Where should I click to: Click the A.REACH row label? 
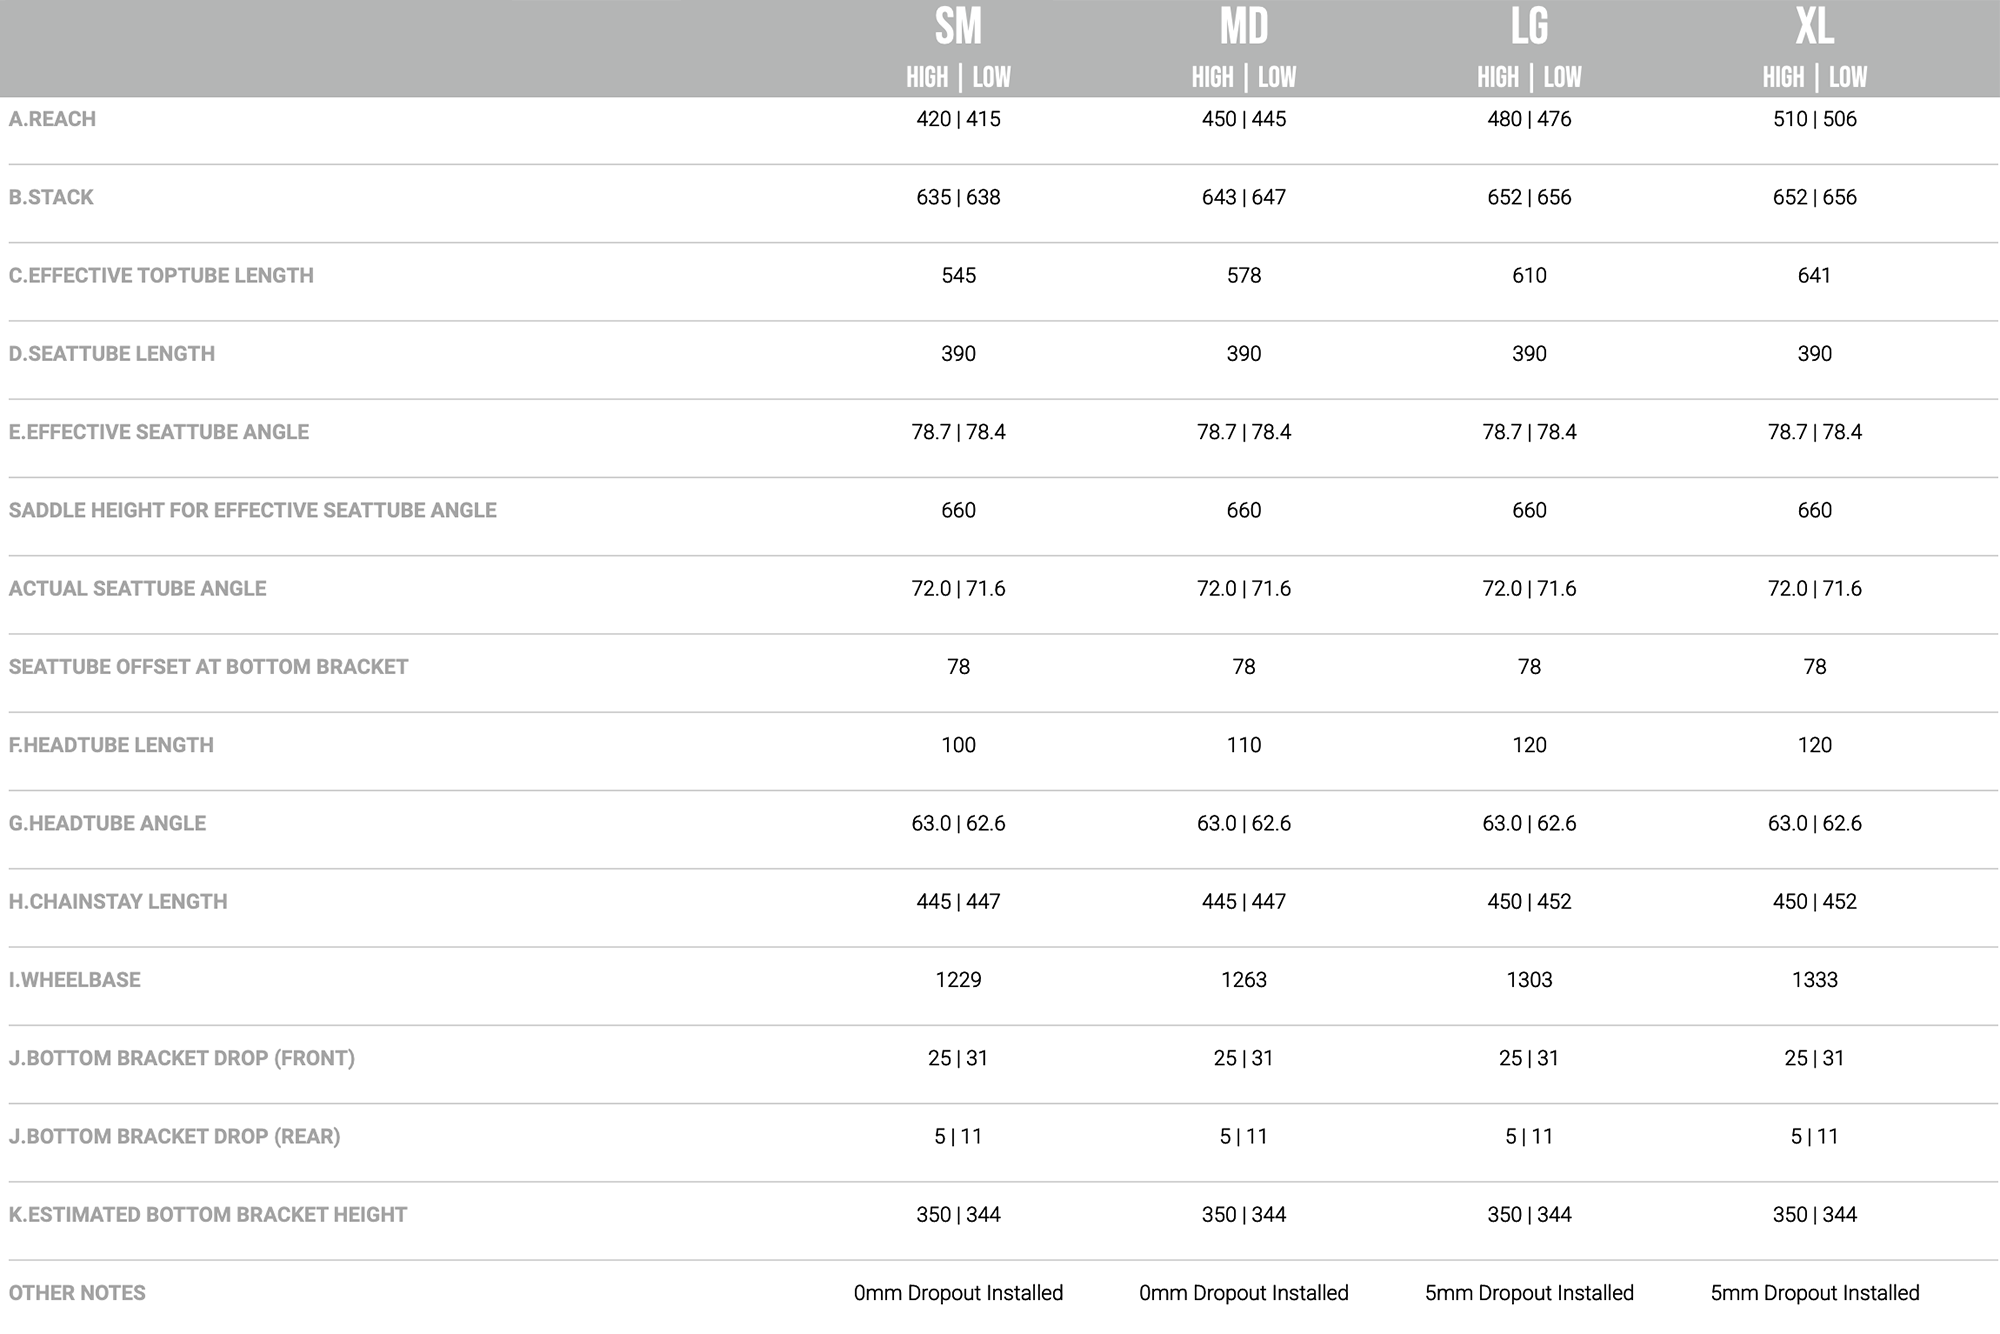point(52,119)
